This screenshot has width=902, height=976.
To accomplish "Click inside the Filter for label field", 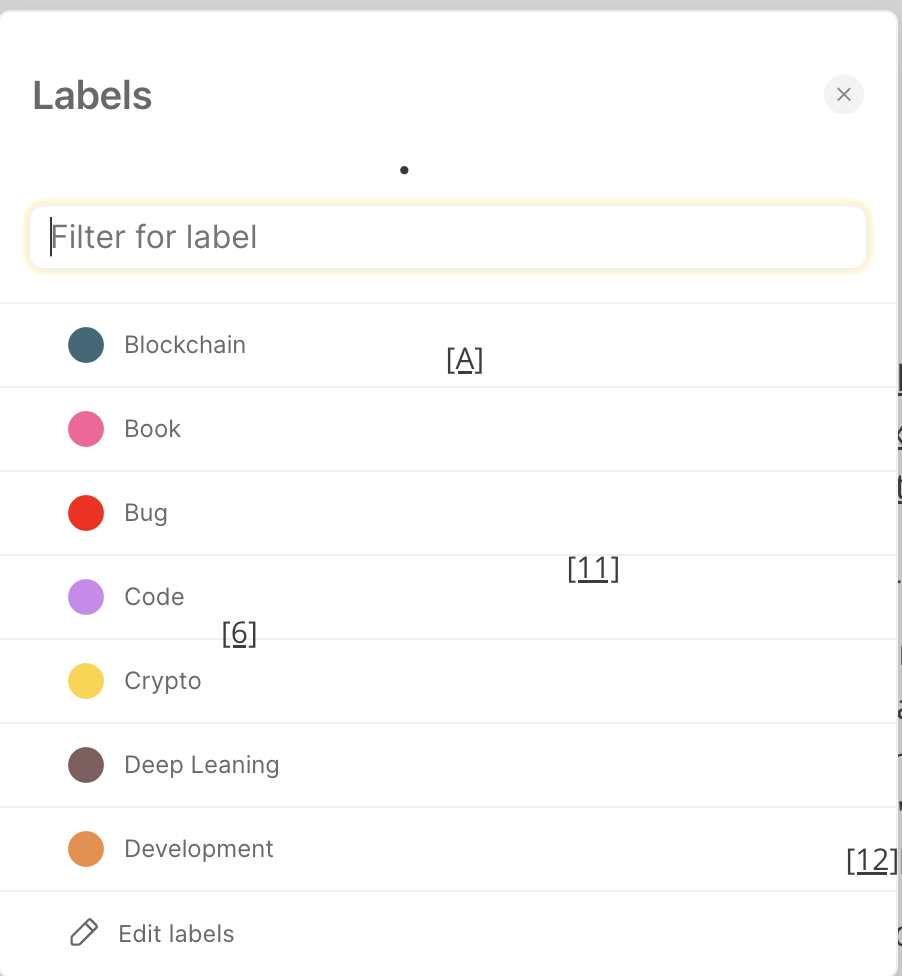I will click(448, 237).
